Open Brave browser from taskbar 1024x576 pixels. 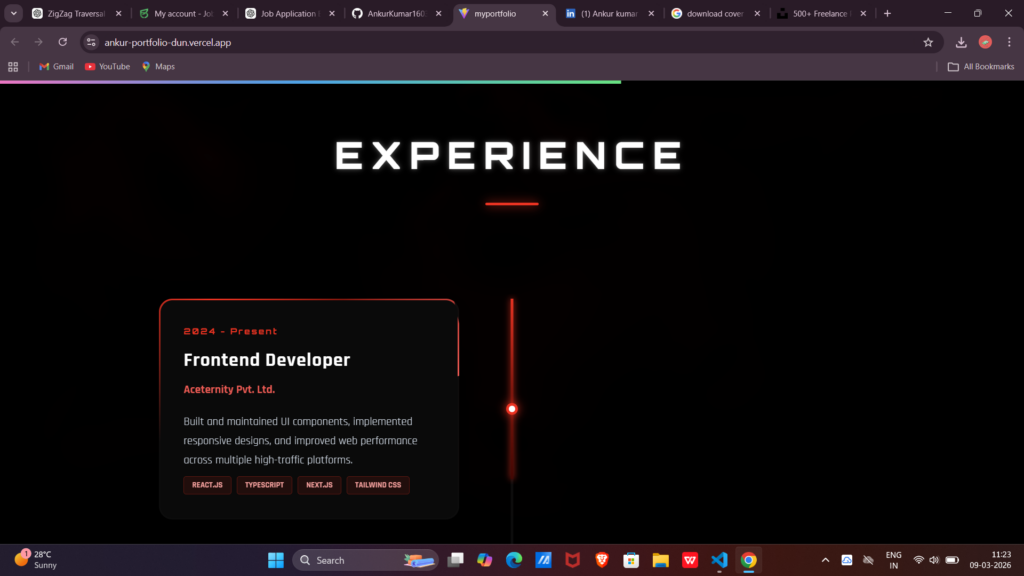(x=602, y=560)
